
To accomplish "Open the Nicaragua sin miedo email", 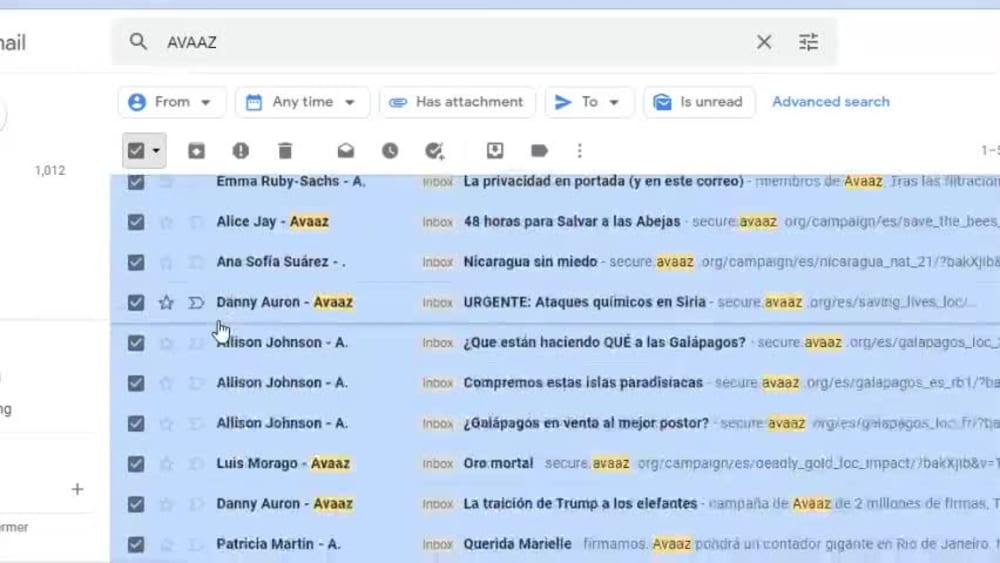I will tap(530, 262).
